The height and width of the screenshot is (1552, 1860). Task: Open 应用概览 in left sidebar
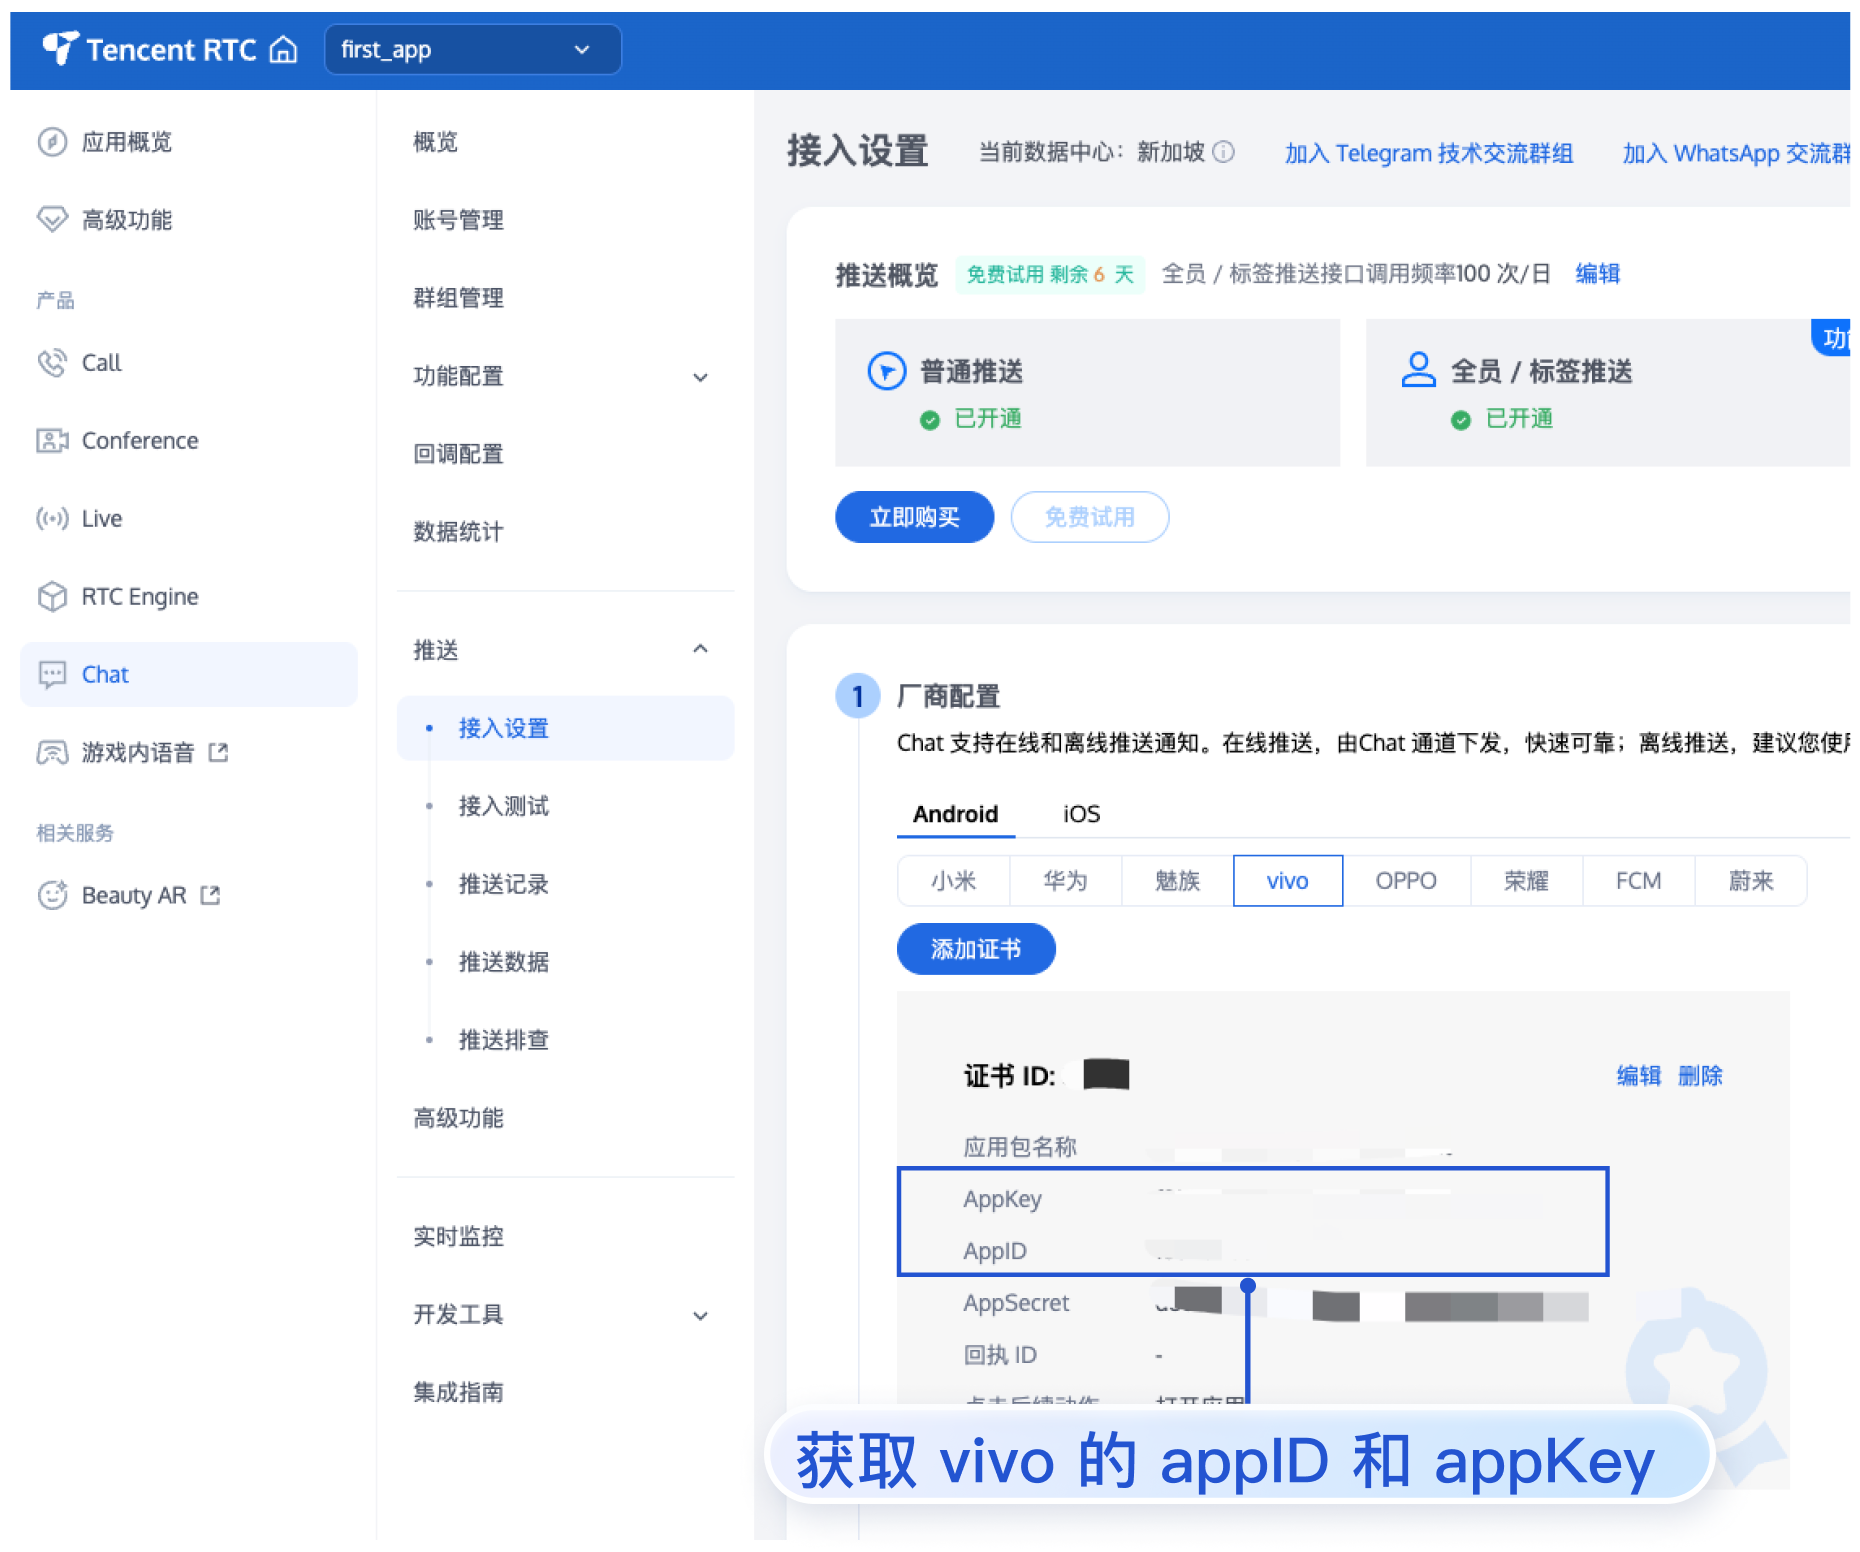pyautogui.click(x=127, y=142)
